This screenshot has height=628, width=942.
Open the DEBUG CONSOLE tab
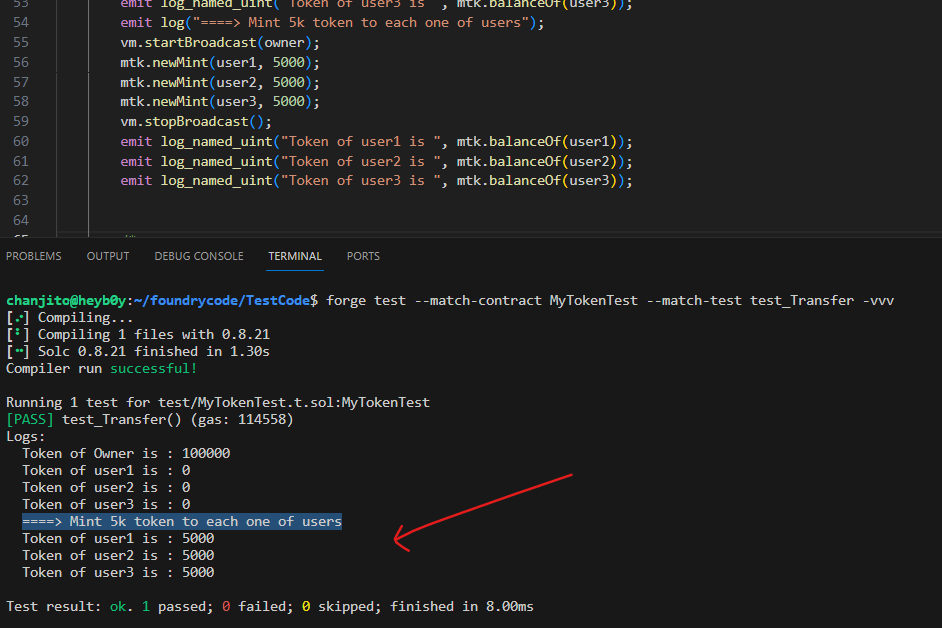[199, 256]
